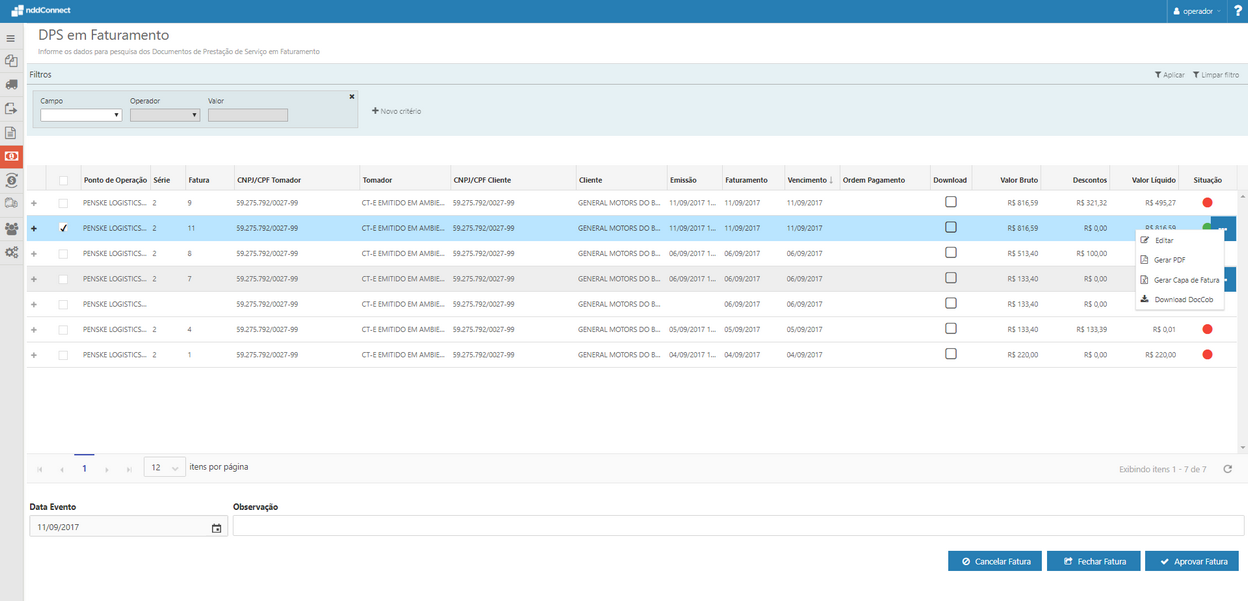The image size is (1248, 601).
Task: Click into the Observação text field
Action: 738,526
